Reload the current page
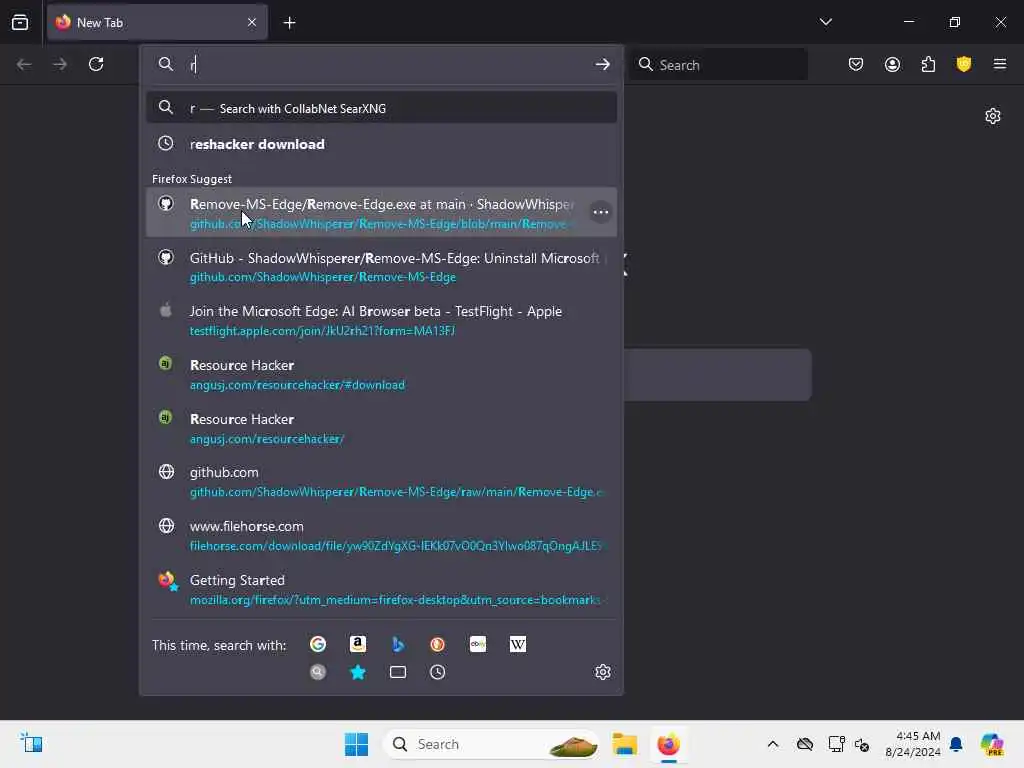The height and width of the screenshot is (768, 1024). (96, 64)
